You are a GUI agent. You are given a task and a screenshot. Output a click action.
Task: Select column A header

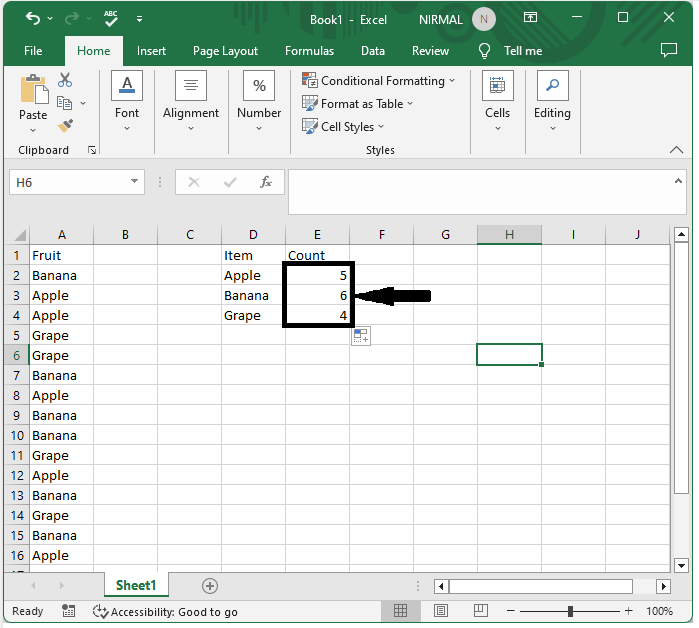pyautogui.click(x=62, y=235)
